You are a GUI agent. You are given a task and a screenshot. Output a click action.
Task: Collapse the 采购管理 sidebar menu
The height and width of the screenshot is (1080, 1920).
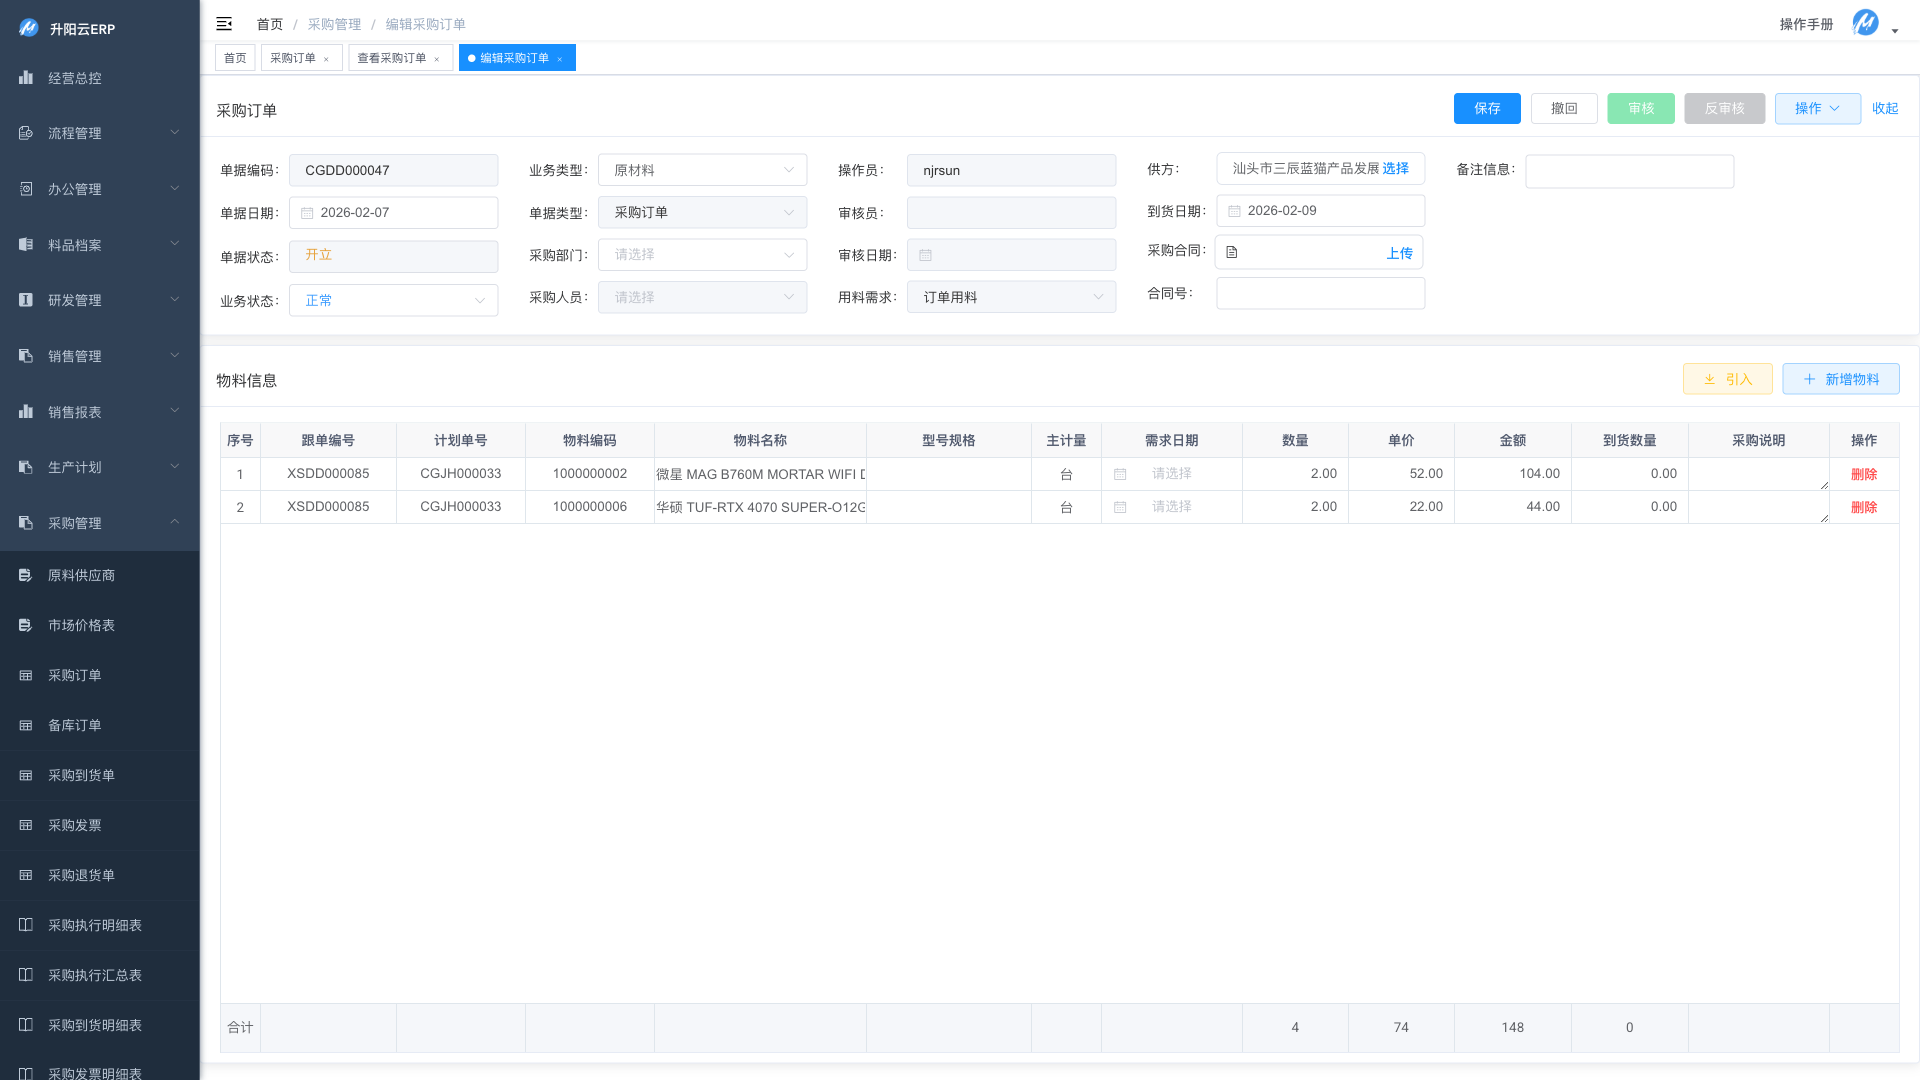(100, 523)
